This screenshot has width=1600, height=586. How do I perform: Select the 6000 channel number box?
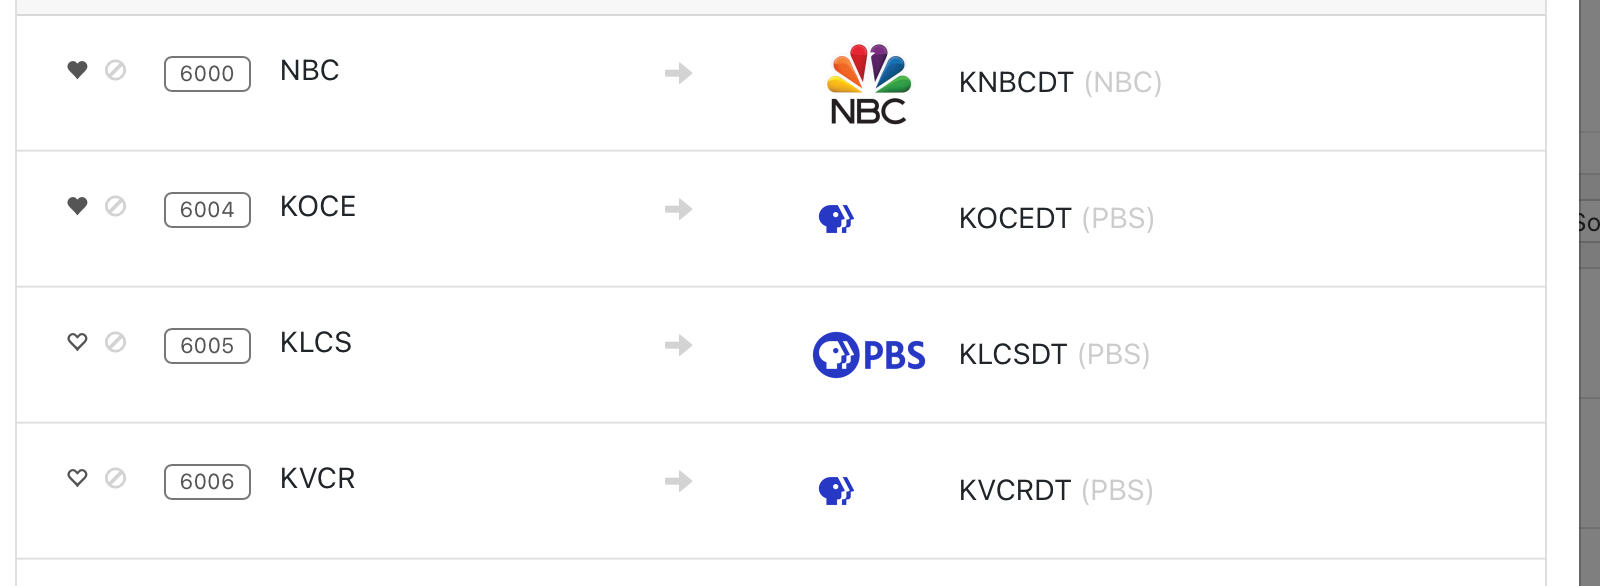coord(207,74)
